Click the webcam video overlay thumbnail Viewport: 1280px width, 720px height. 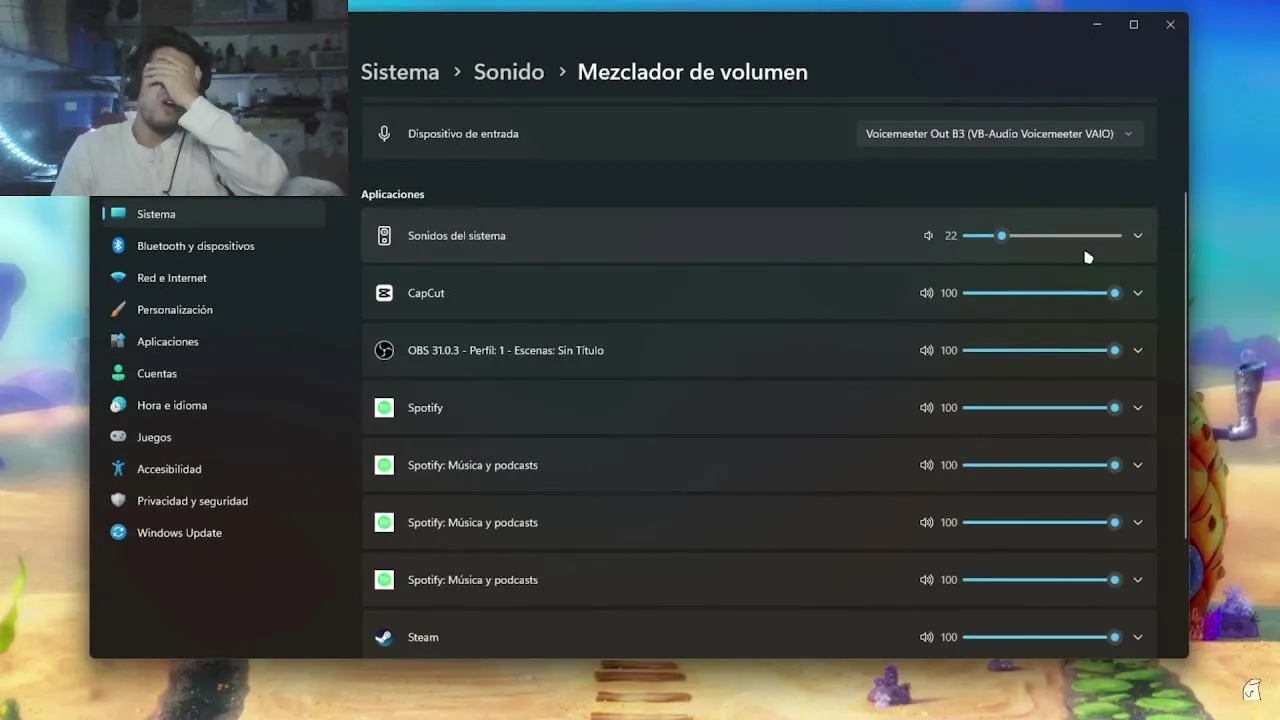pyautogui.click(x=174, y=98)
